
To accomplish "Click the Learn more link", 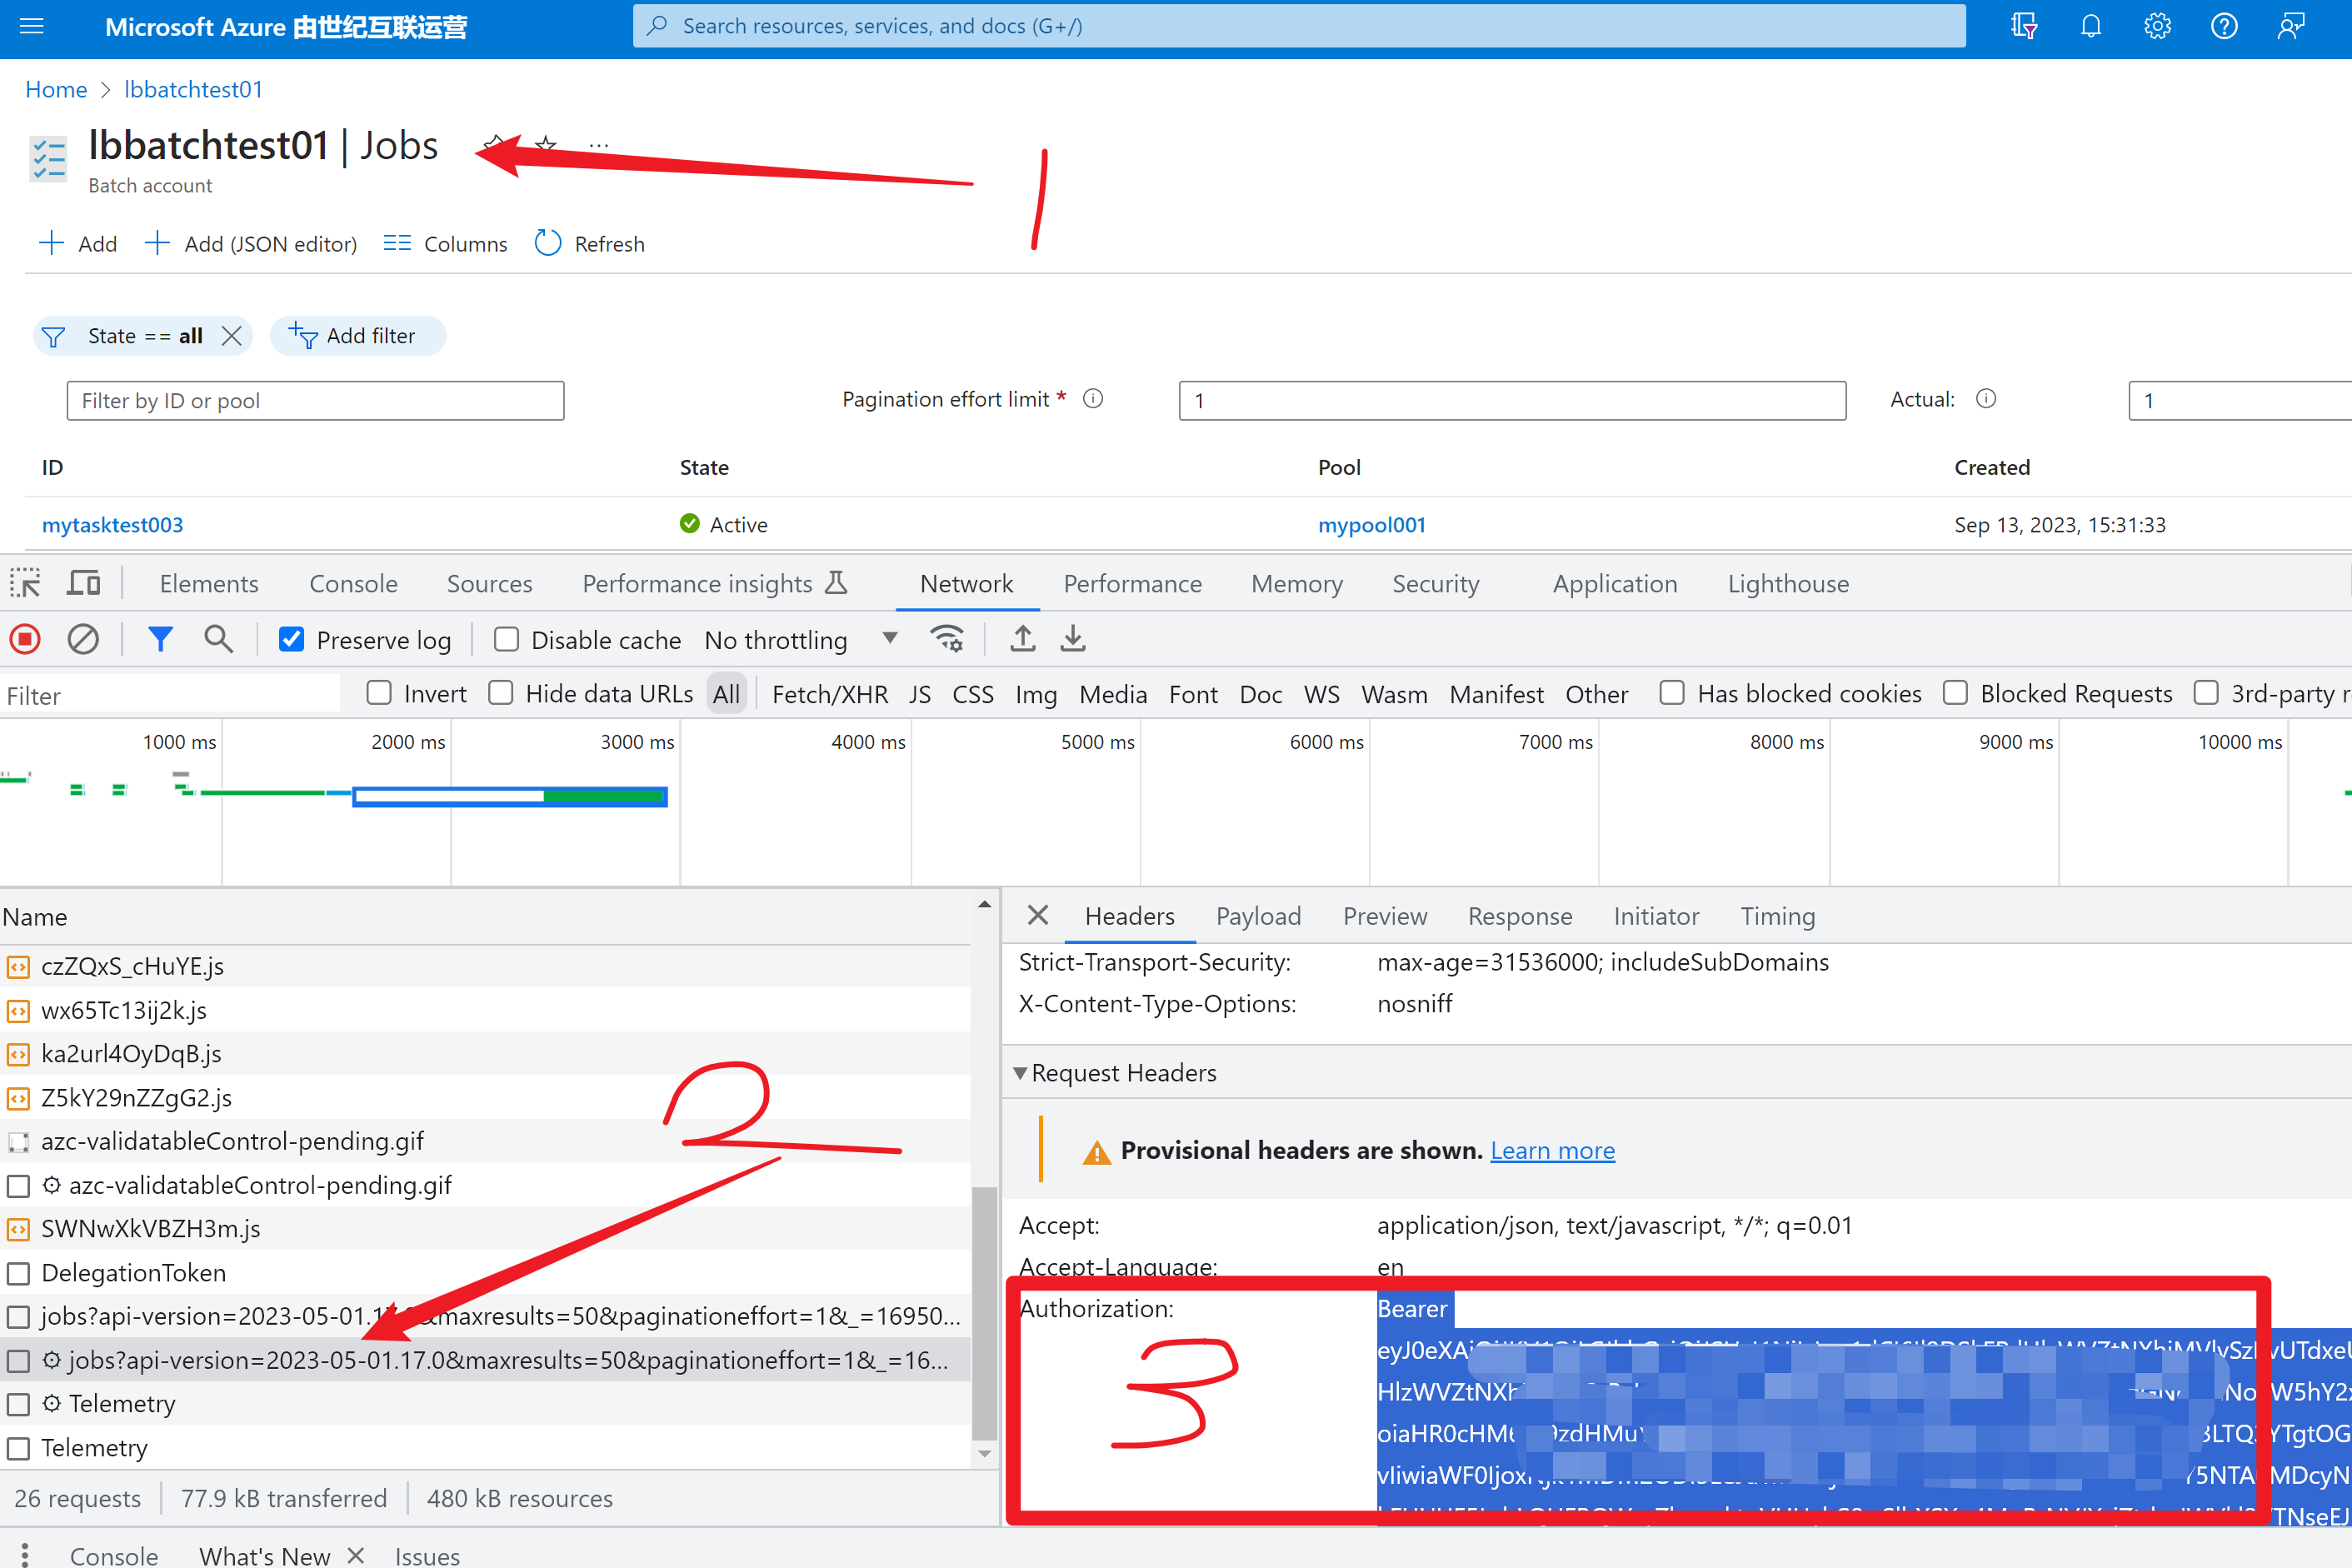I will point(1552,1150).
